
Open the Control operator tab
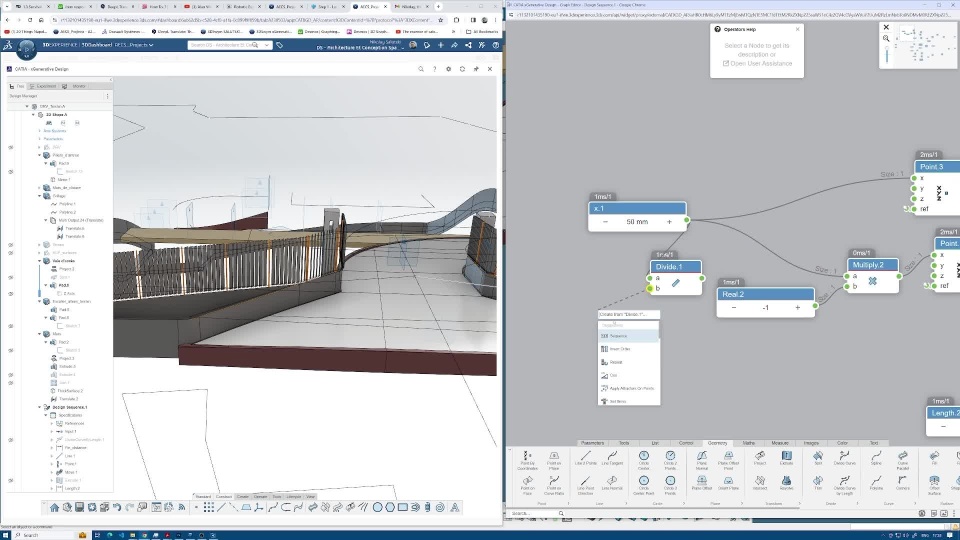[686, 442]
